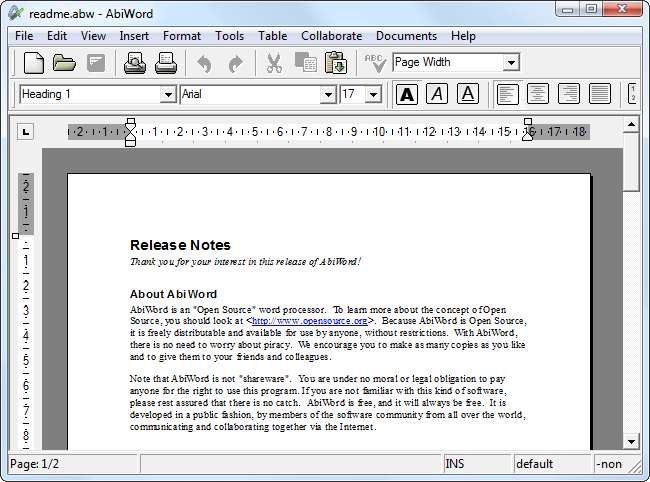Align text right

coord(569,94)
